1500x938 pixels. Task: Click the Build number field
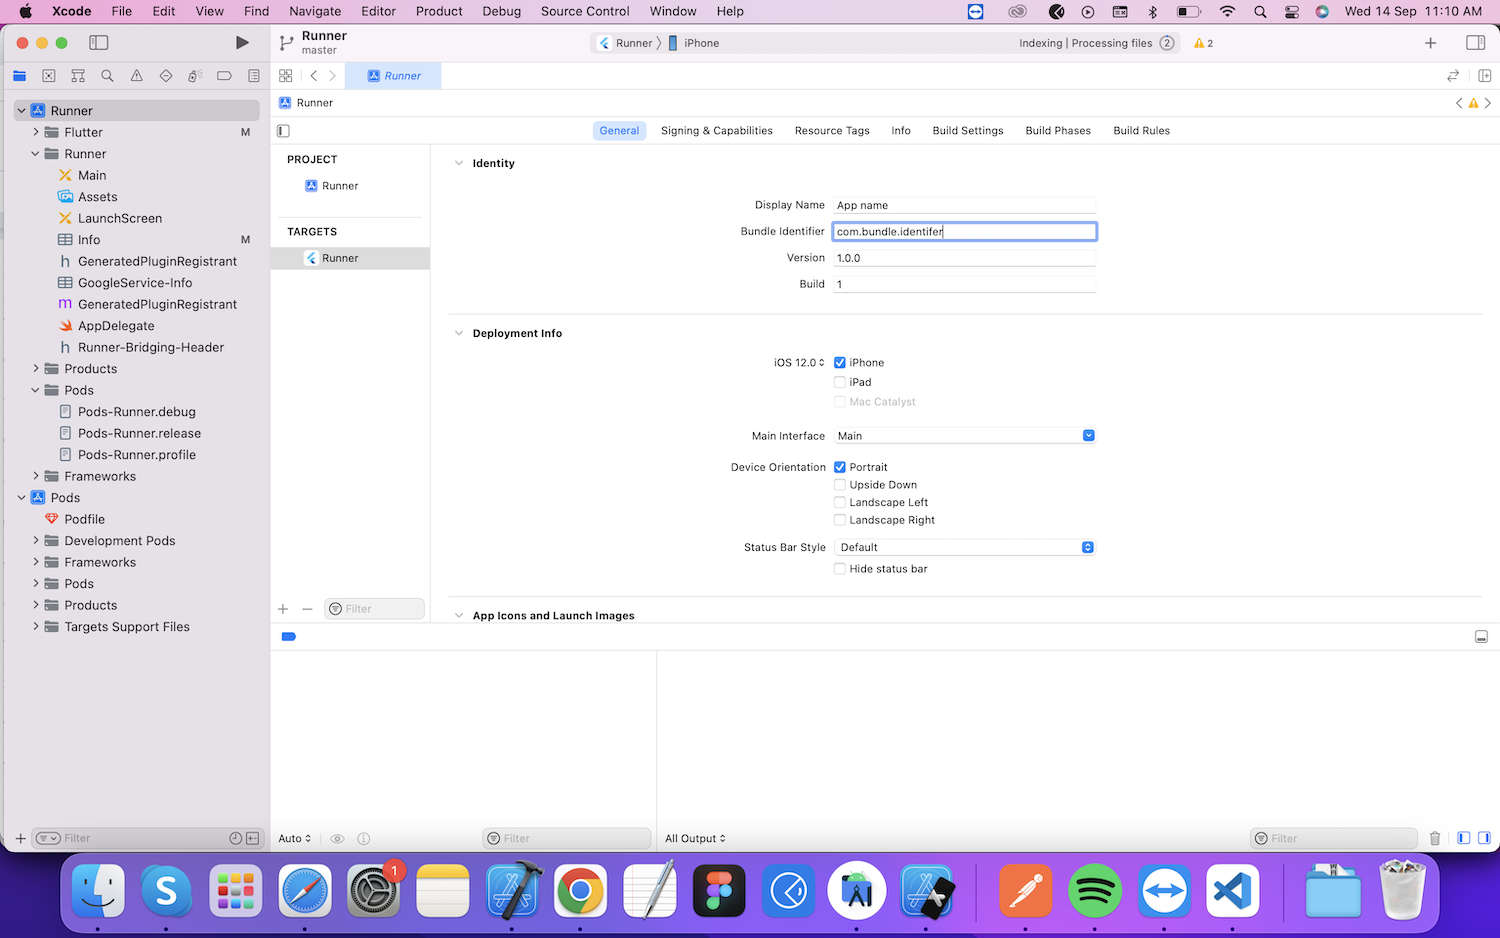tap(965, 284)
